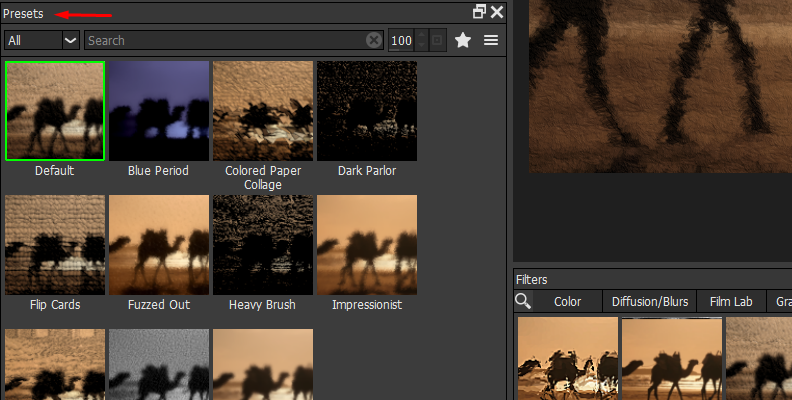Apply the Impressionist preset
Viewport: 792px width, 400px height.
point(367,245)
